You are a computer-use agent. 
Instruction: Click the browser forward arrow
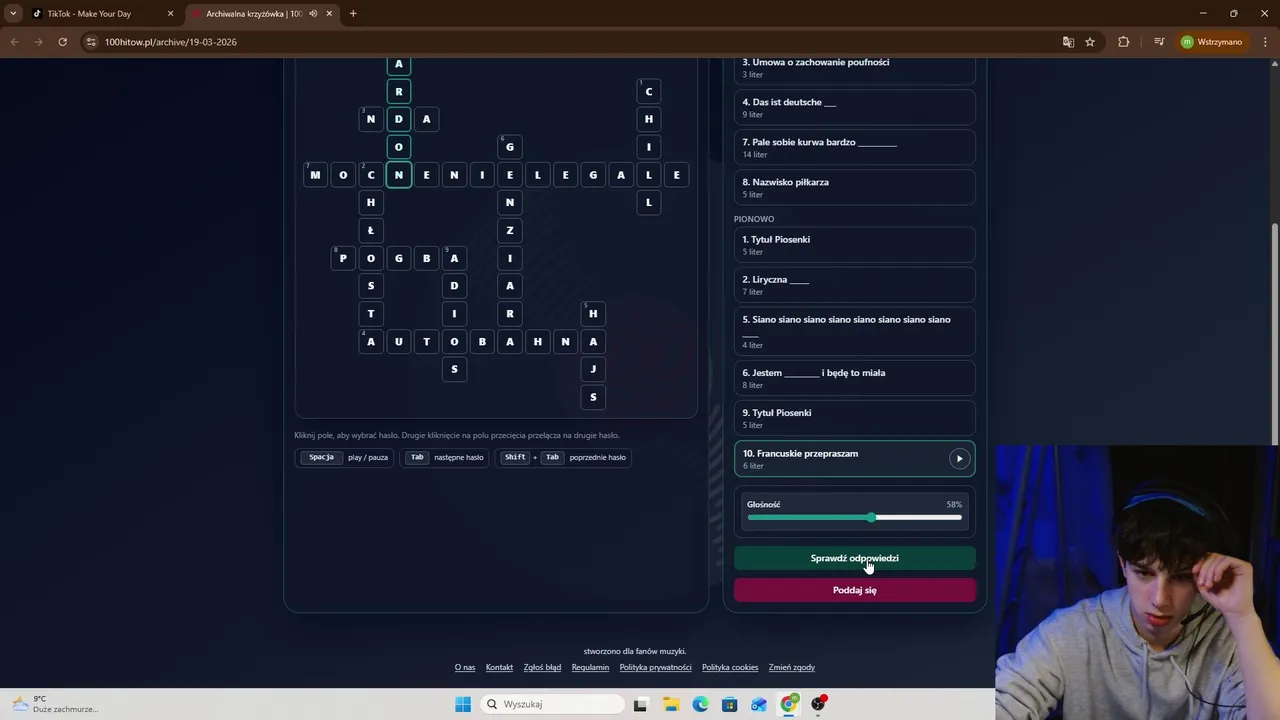(x=38, y=42)
